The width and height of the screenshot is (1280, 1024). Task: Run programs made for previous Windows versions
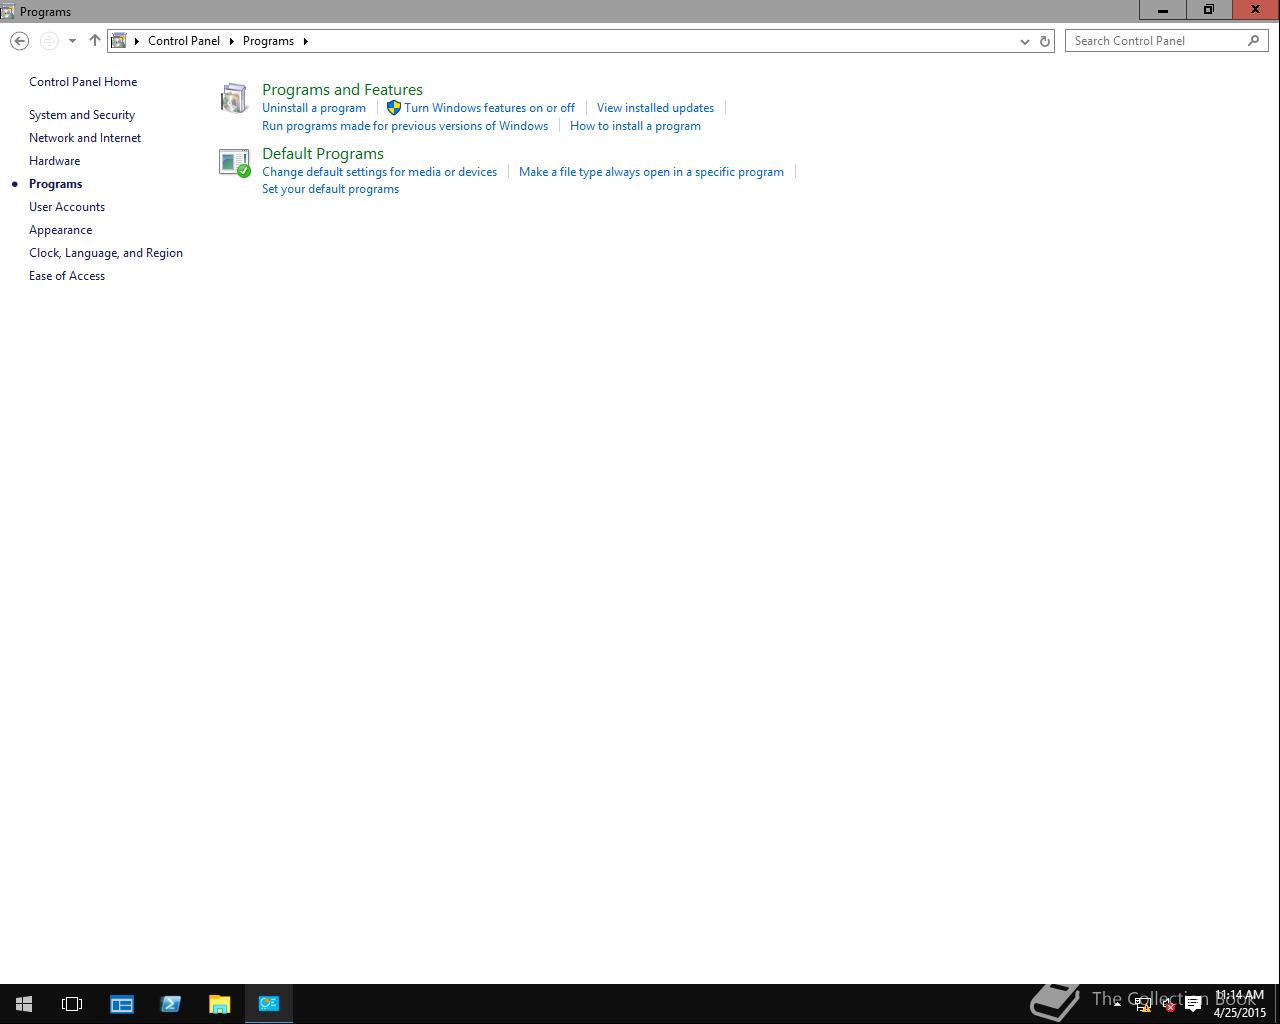click(x=405, y=126)
